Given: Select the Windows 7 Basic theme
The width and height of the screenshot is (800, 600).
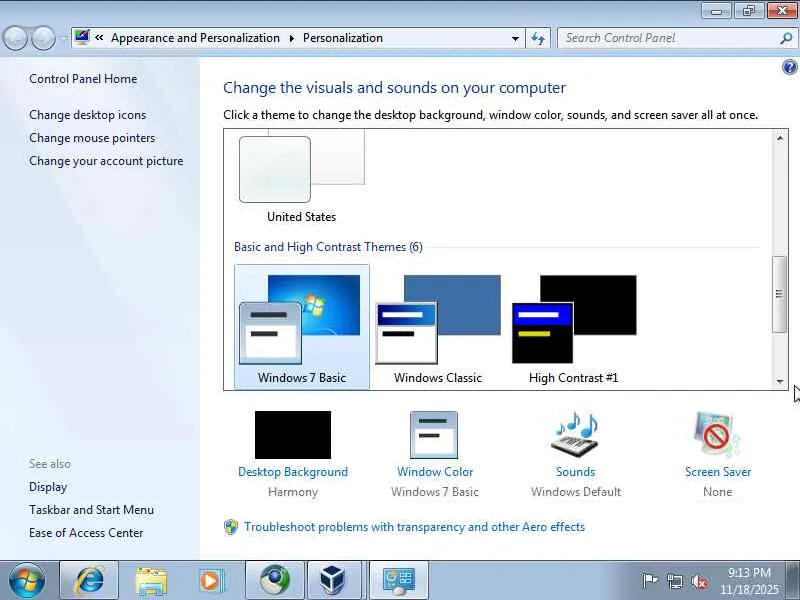Looking at the screenshot, I should point(302,327).
